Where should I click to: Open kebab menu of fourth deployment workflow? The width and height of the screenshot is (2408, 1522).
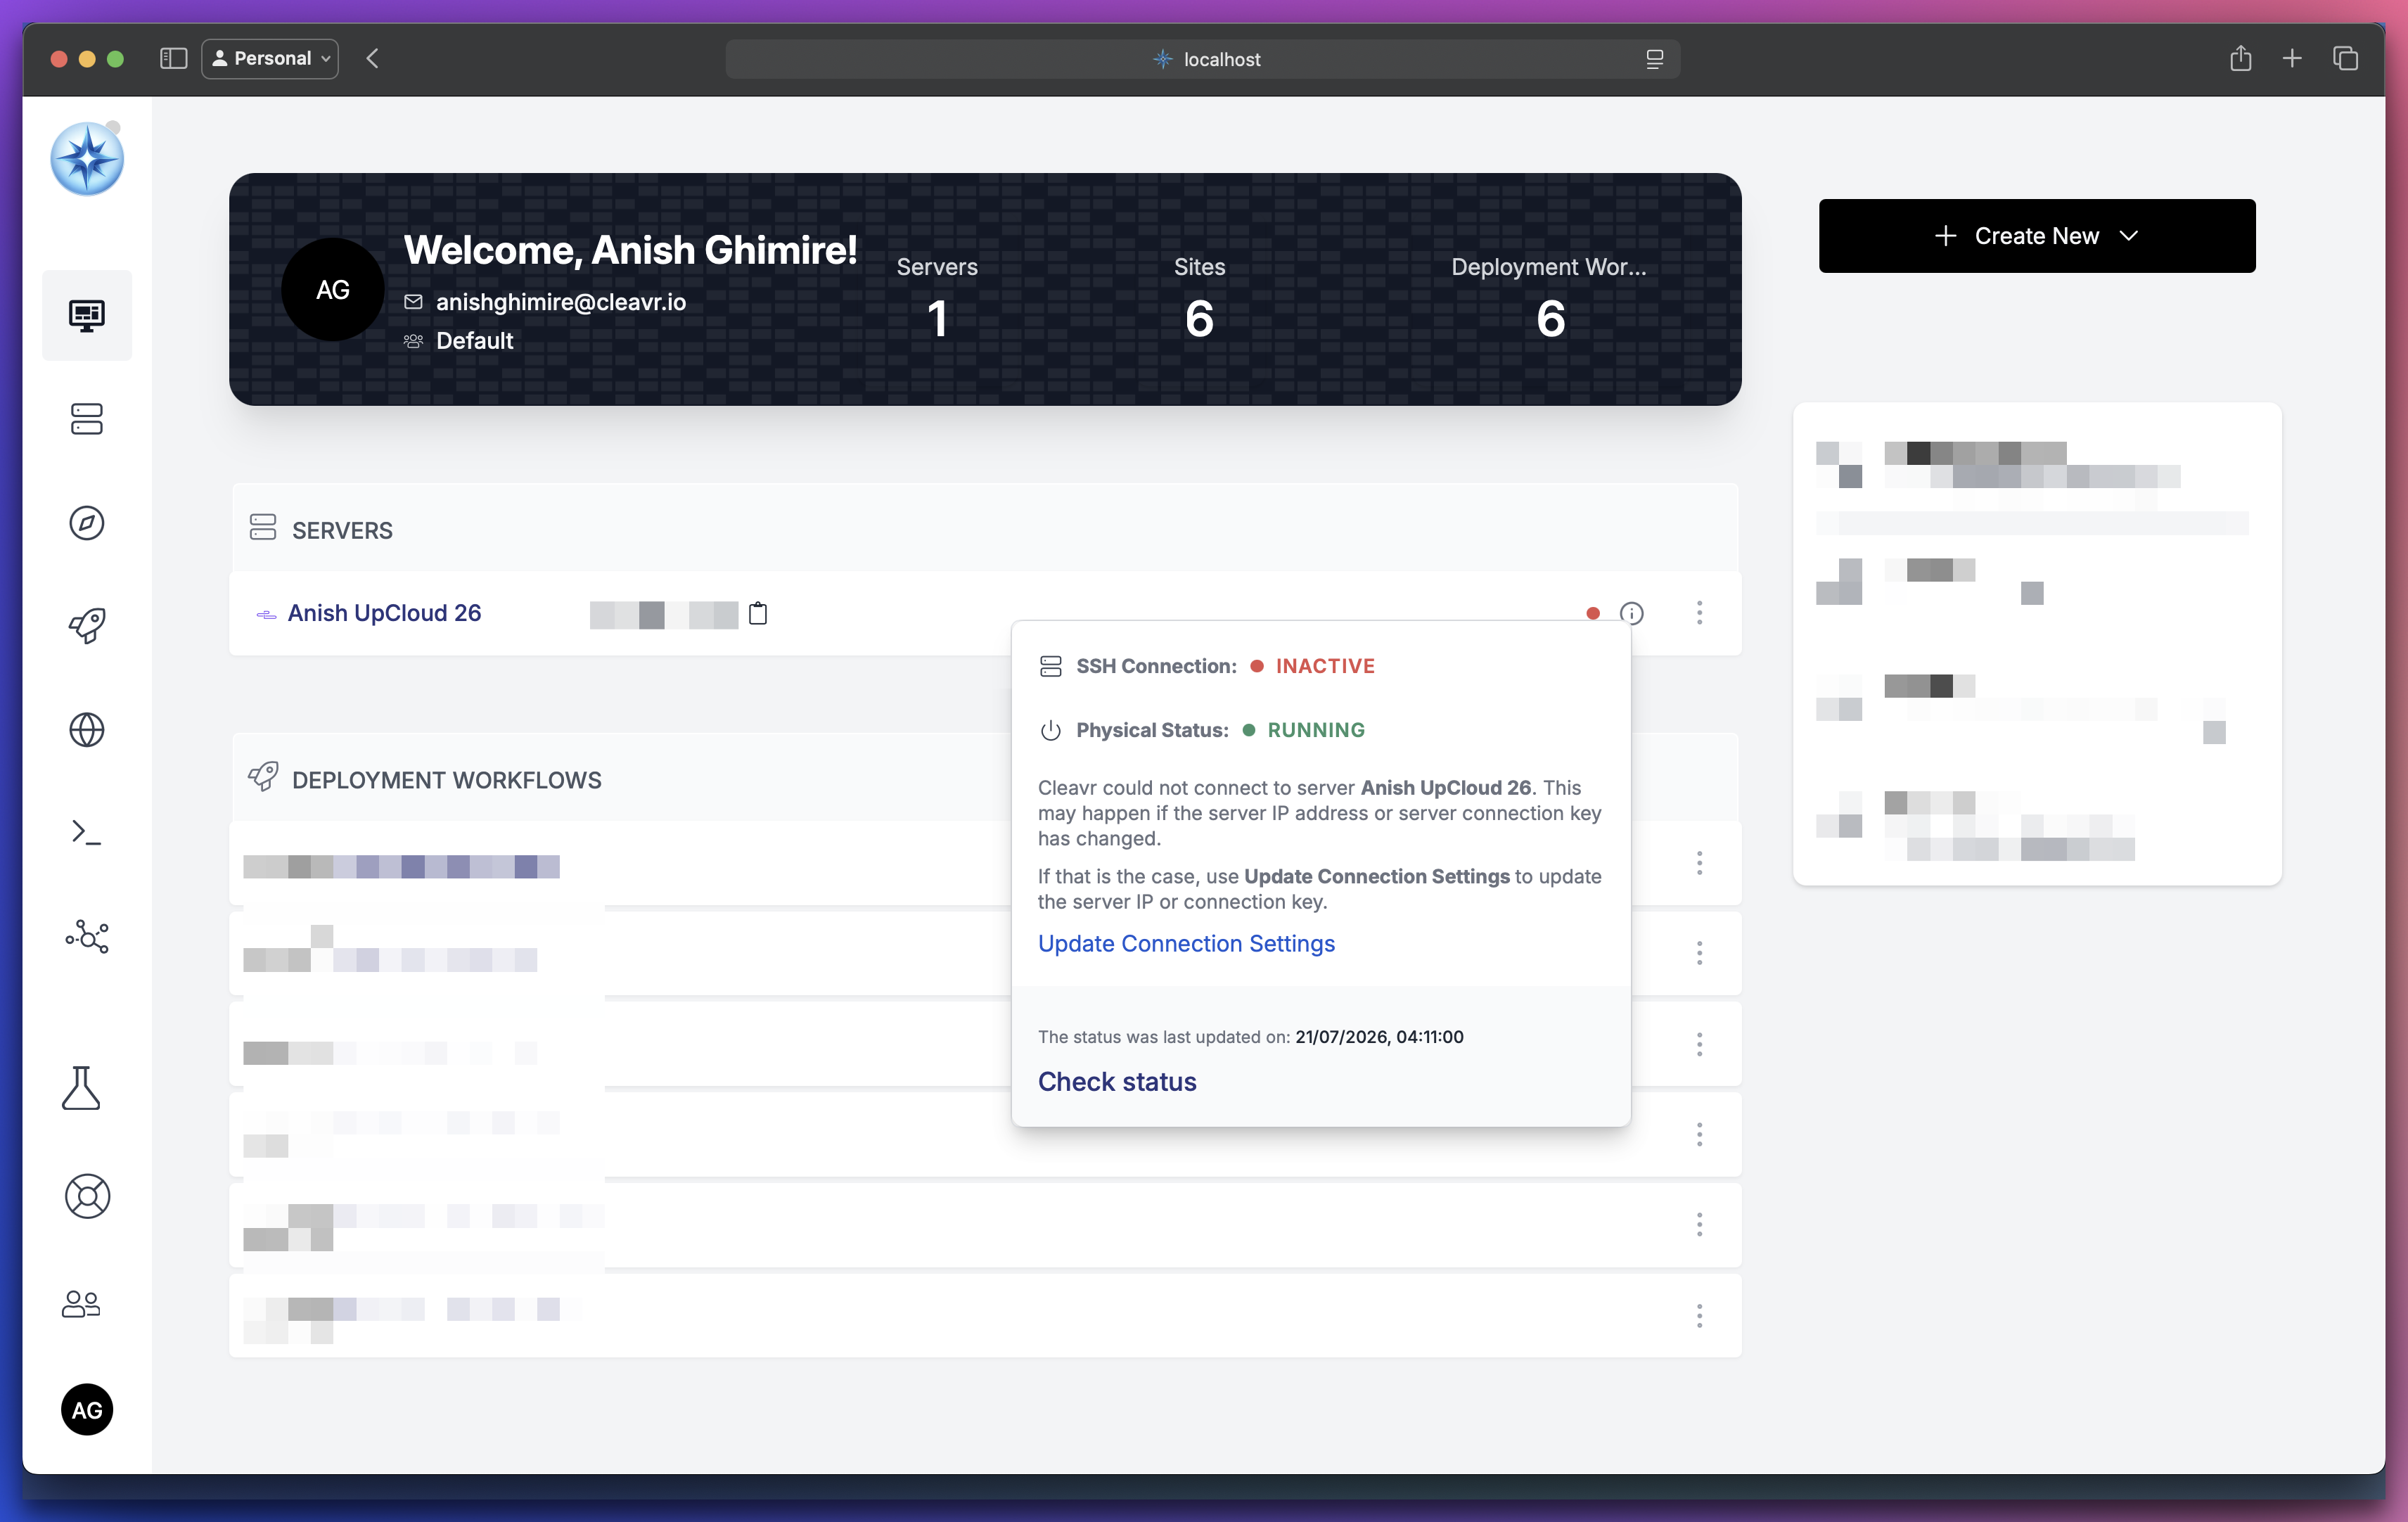point(1699,1134)
